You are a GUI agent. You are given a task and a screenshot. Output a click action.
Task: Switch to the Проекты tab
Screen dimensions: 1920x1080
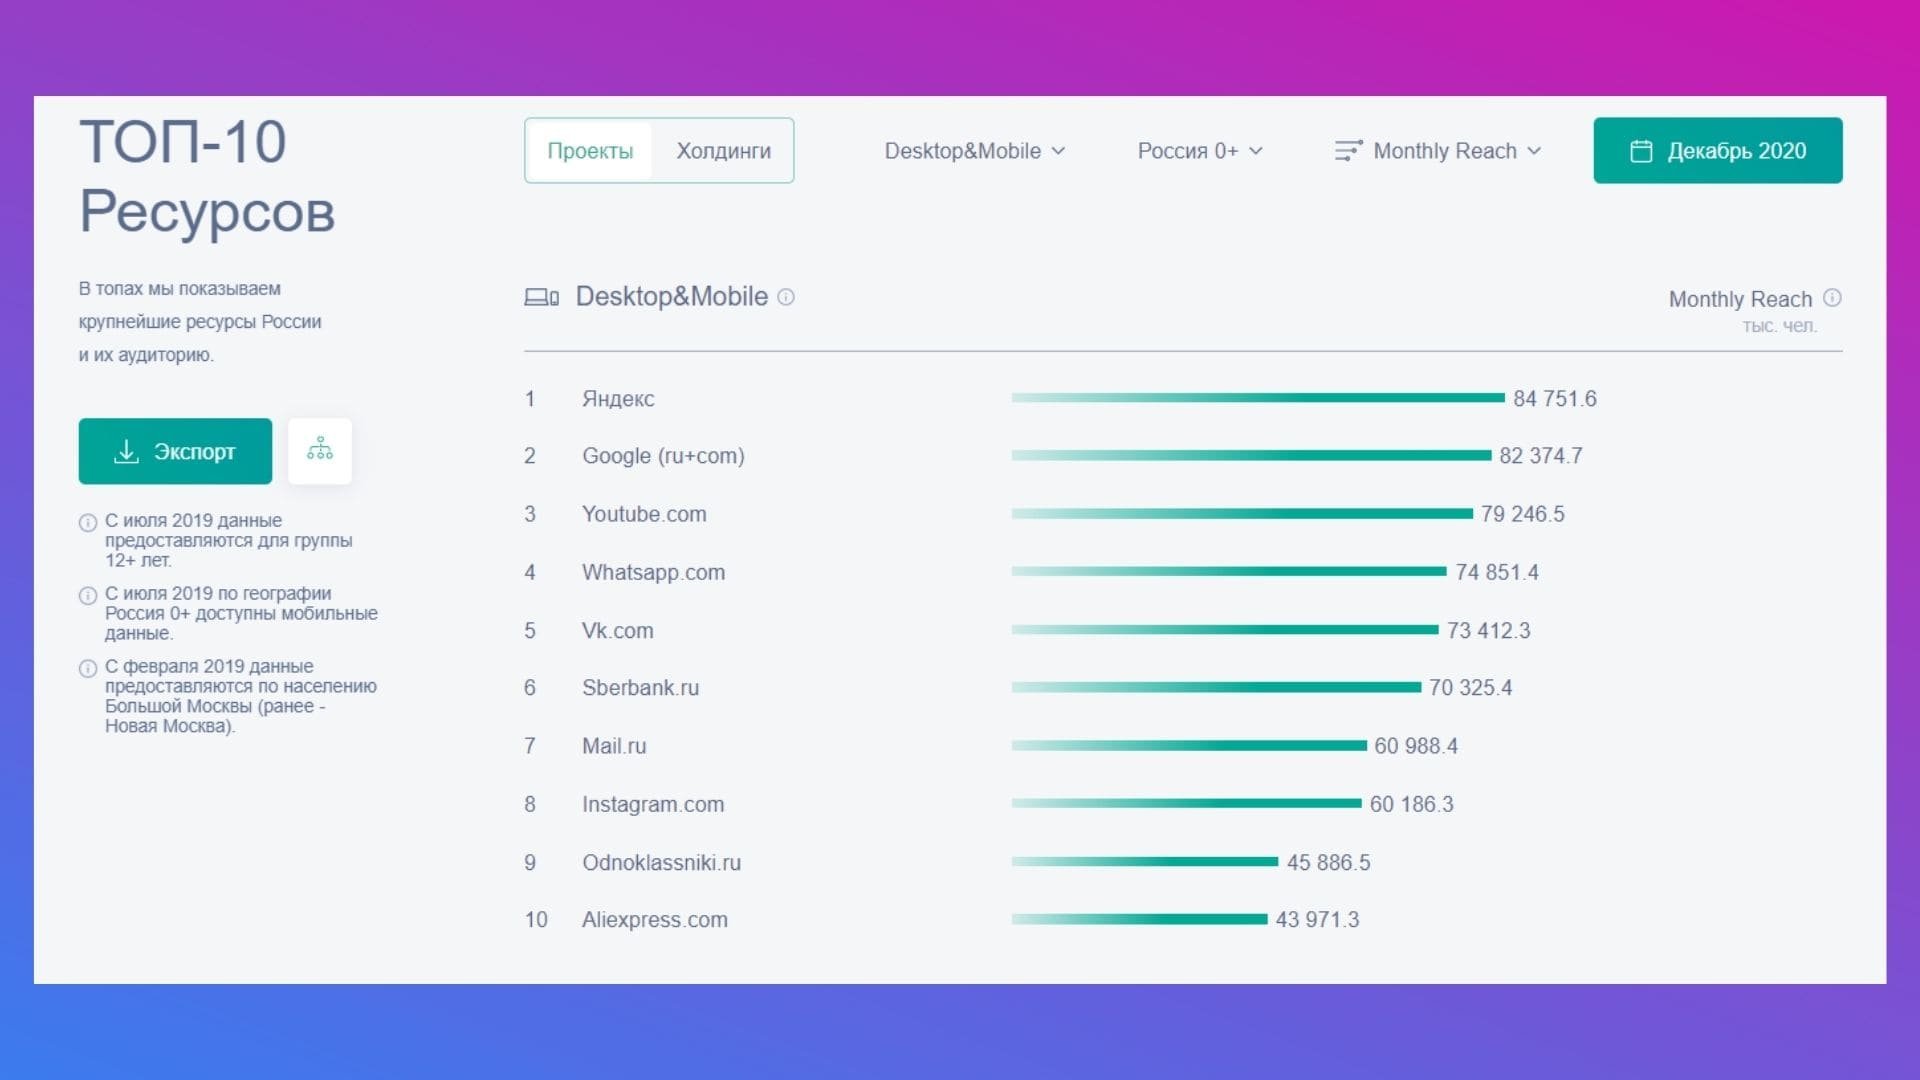point(590,151)
